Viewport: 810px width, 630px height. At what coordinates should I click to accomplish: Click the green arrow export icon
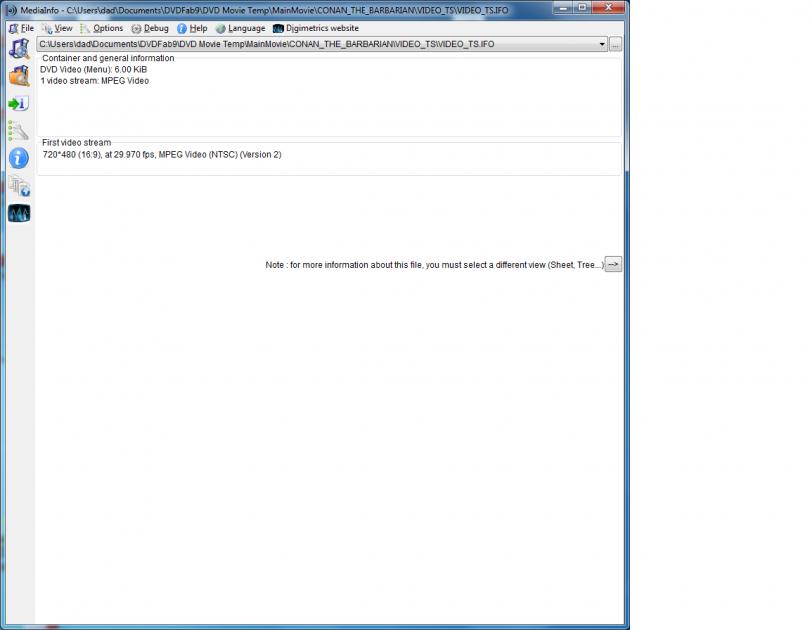tap(19, 104)
